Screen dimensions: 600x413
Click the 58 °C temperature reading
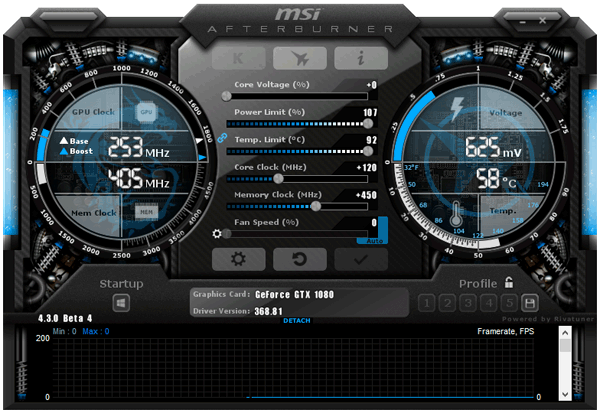496,179
